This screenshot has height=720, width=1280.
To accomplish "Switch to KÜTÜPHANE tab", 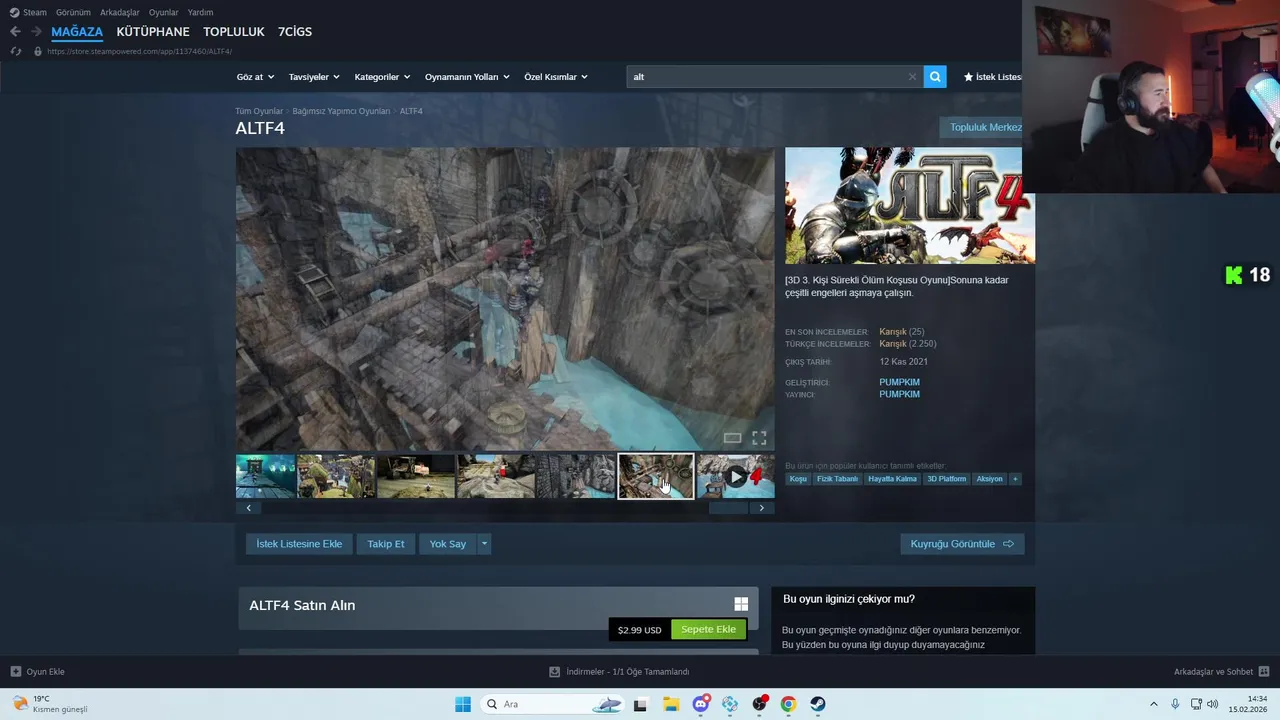I will 153,32.
